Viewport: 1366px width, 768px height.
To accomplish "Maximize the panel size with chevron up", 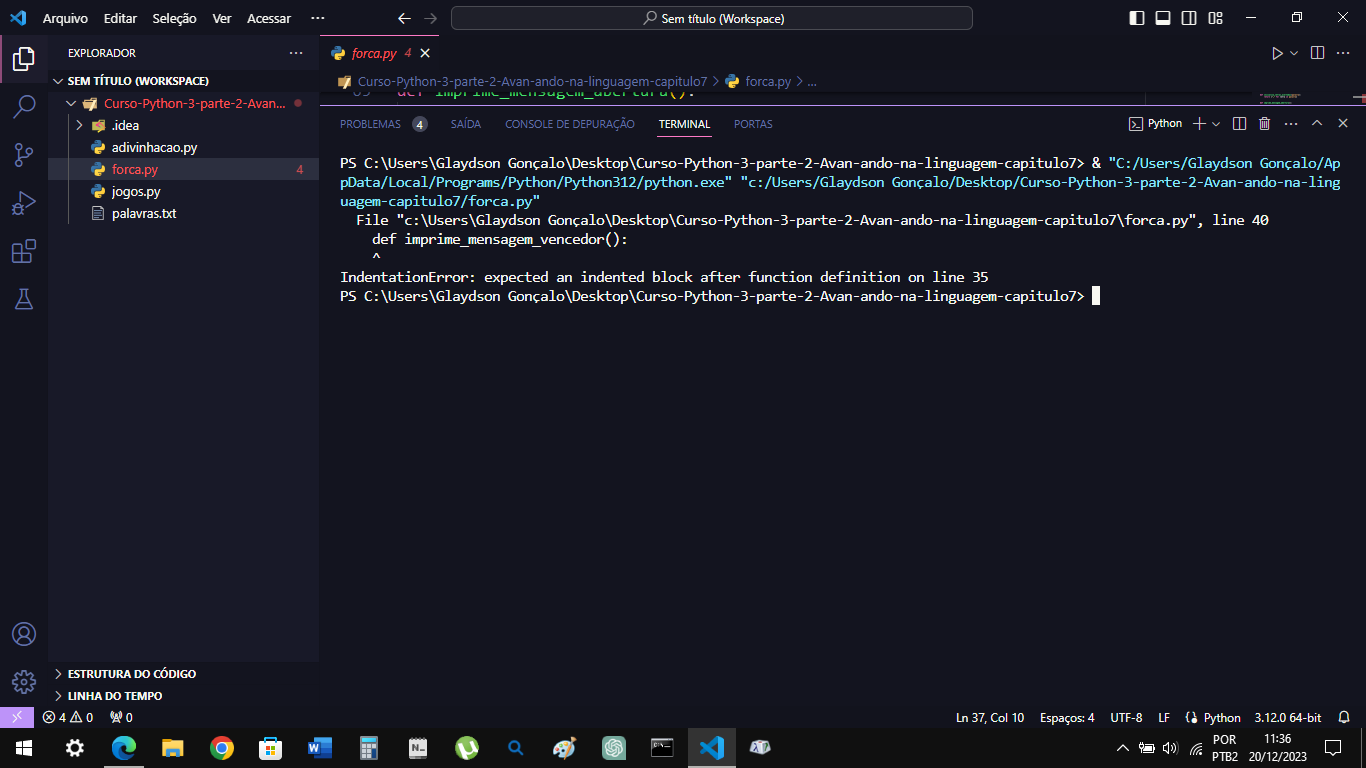I will (1317, 123).
